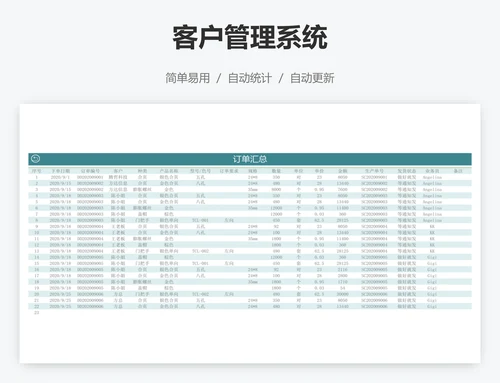Click the 金额 column header
This screenshot has width=500, height=383.
click(x=342, y=171)
